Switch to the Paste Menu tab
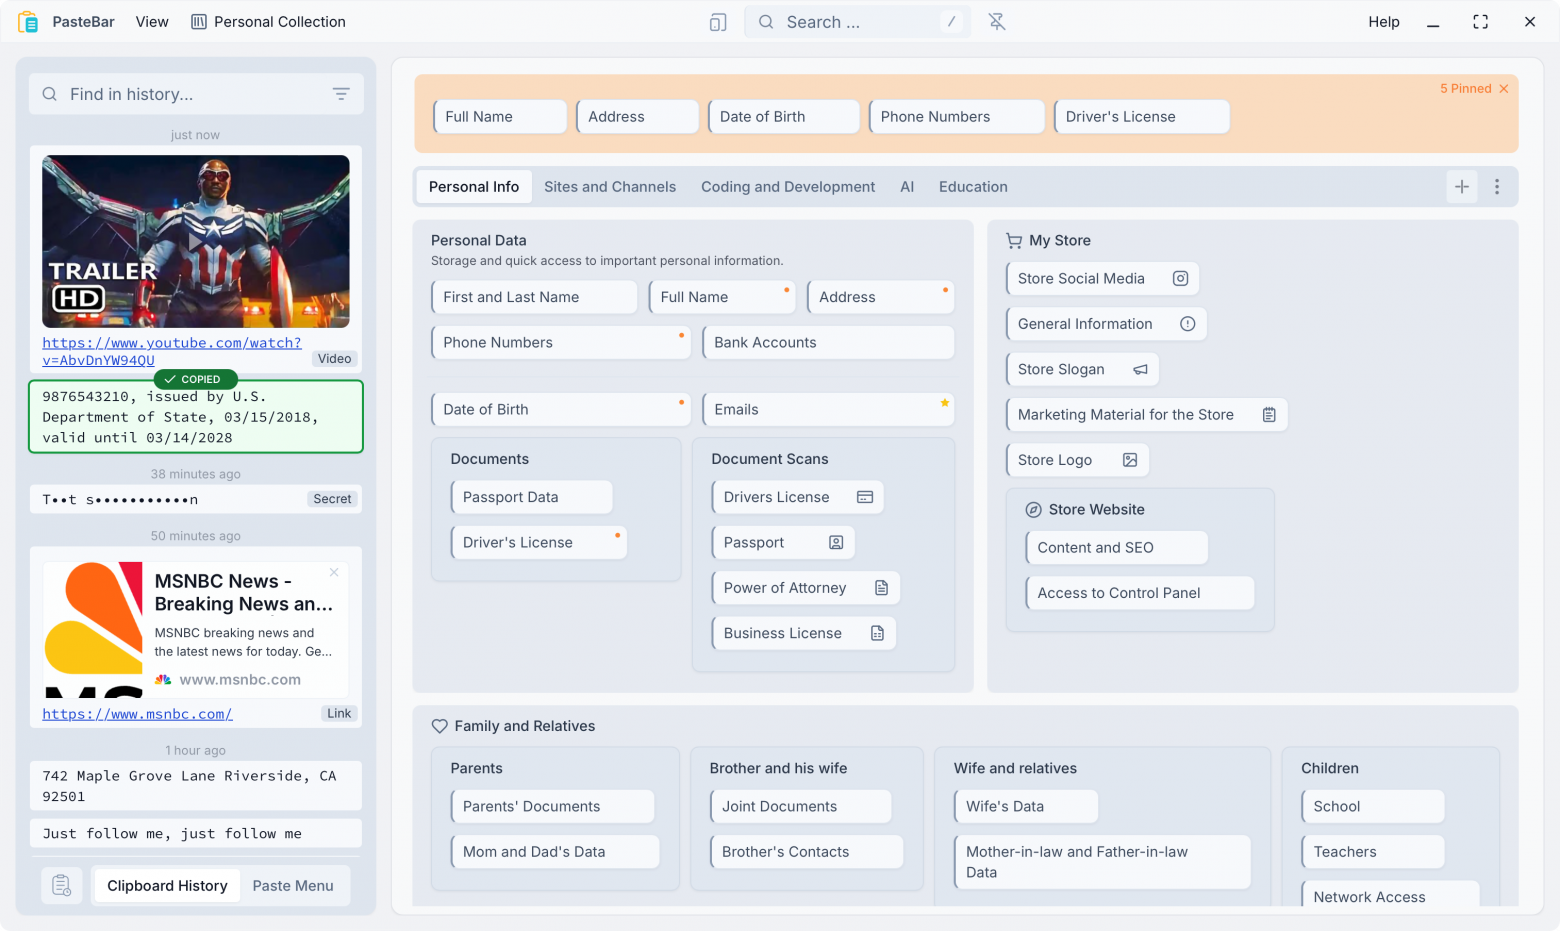 (293, 886)
